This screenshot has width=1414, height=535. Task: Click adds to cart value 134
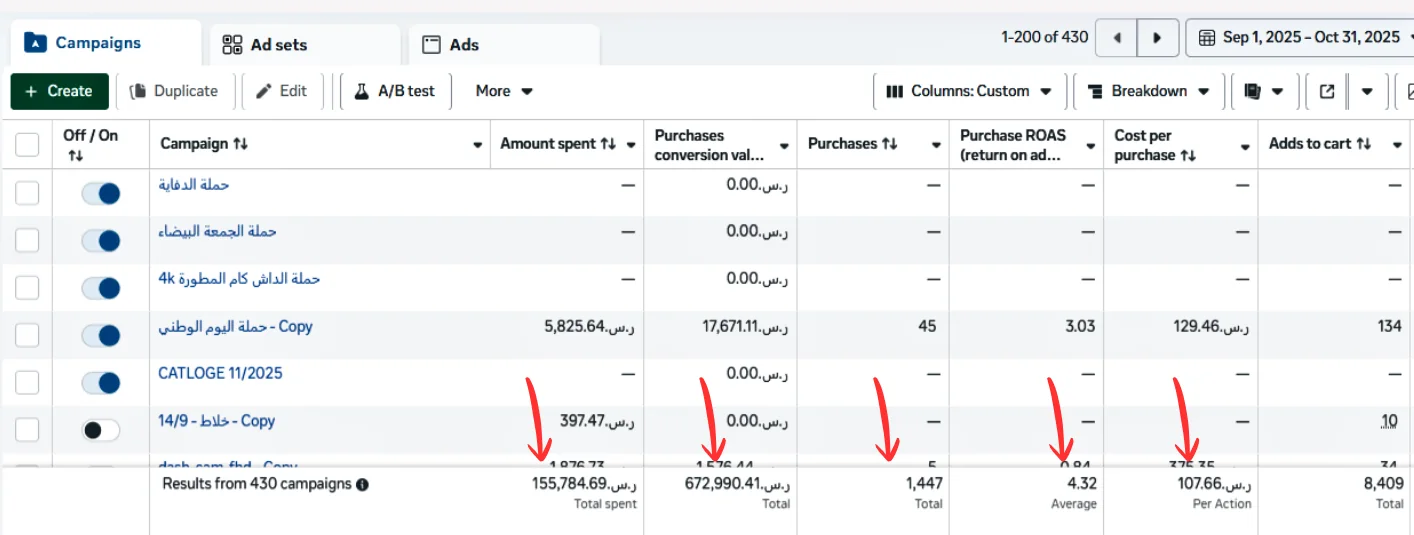tap(1389, 327)
